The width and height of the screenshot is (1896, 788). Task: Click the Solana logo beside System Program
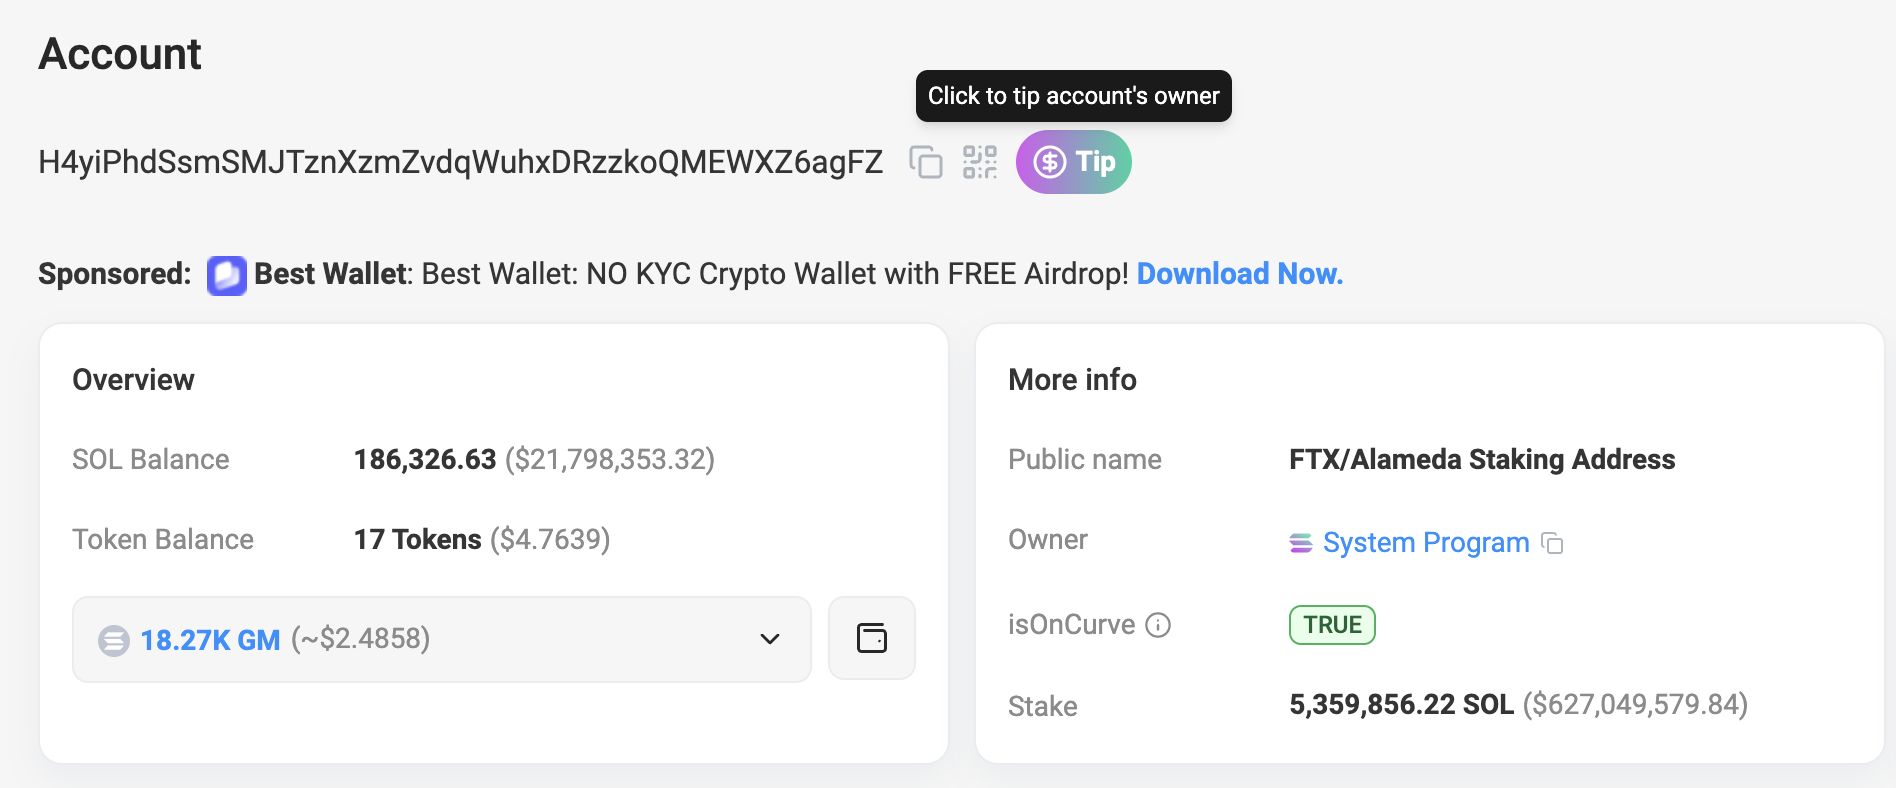tap(1301, 543)
